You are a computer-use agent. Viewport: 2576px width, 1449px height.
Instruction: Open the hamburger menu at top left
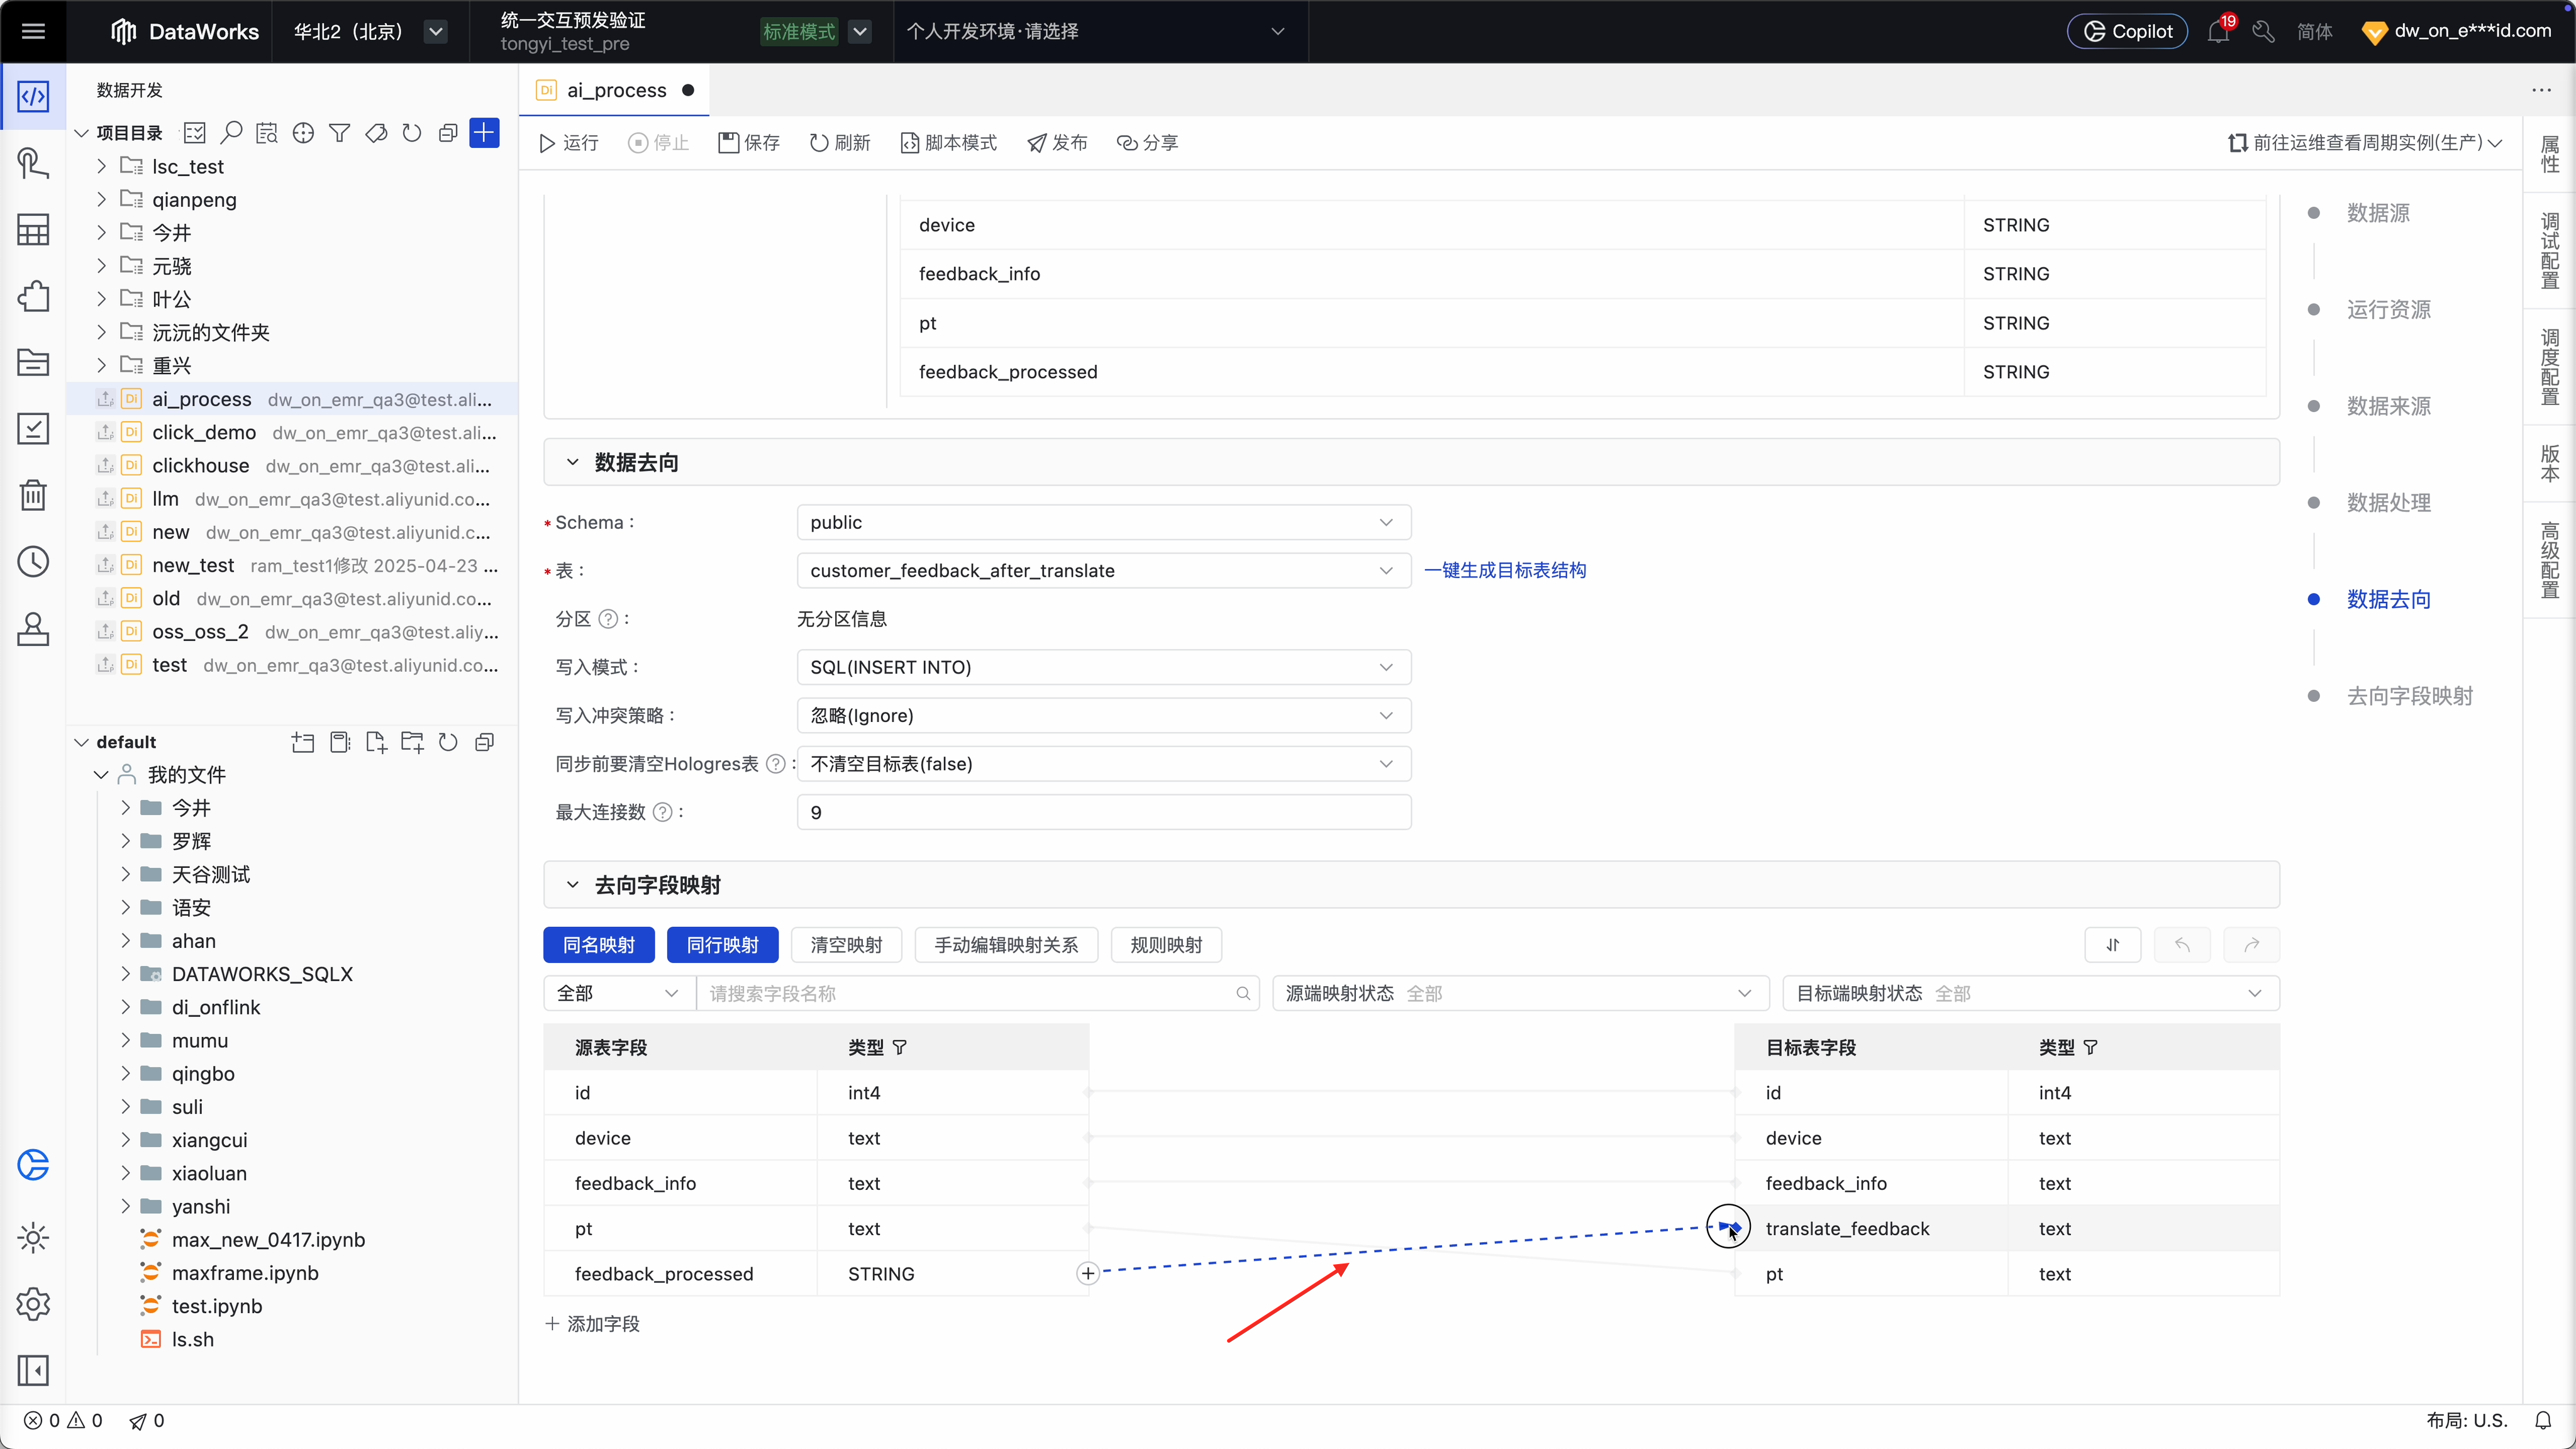[x=33, y=31]
